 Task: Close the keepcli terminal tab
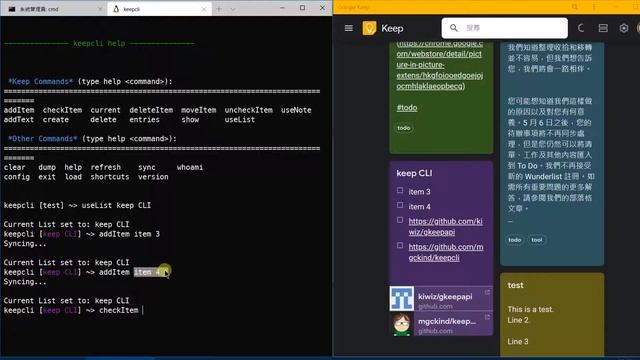pyautogui.click(x=204, y=9)
